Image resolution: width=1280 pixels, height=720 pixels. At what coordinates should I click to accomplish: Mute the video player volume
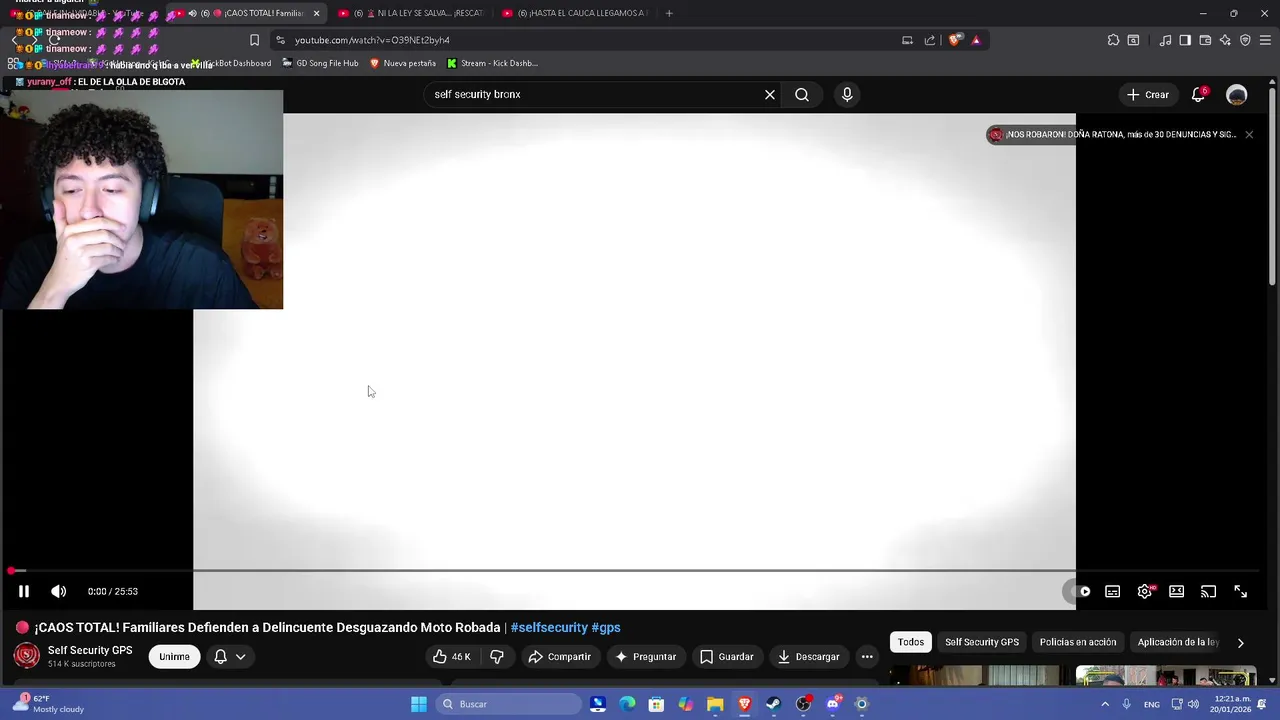(59, 591)
